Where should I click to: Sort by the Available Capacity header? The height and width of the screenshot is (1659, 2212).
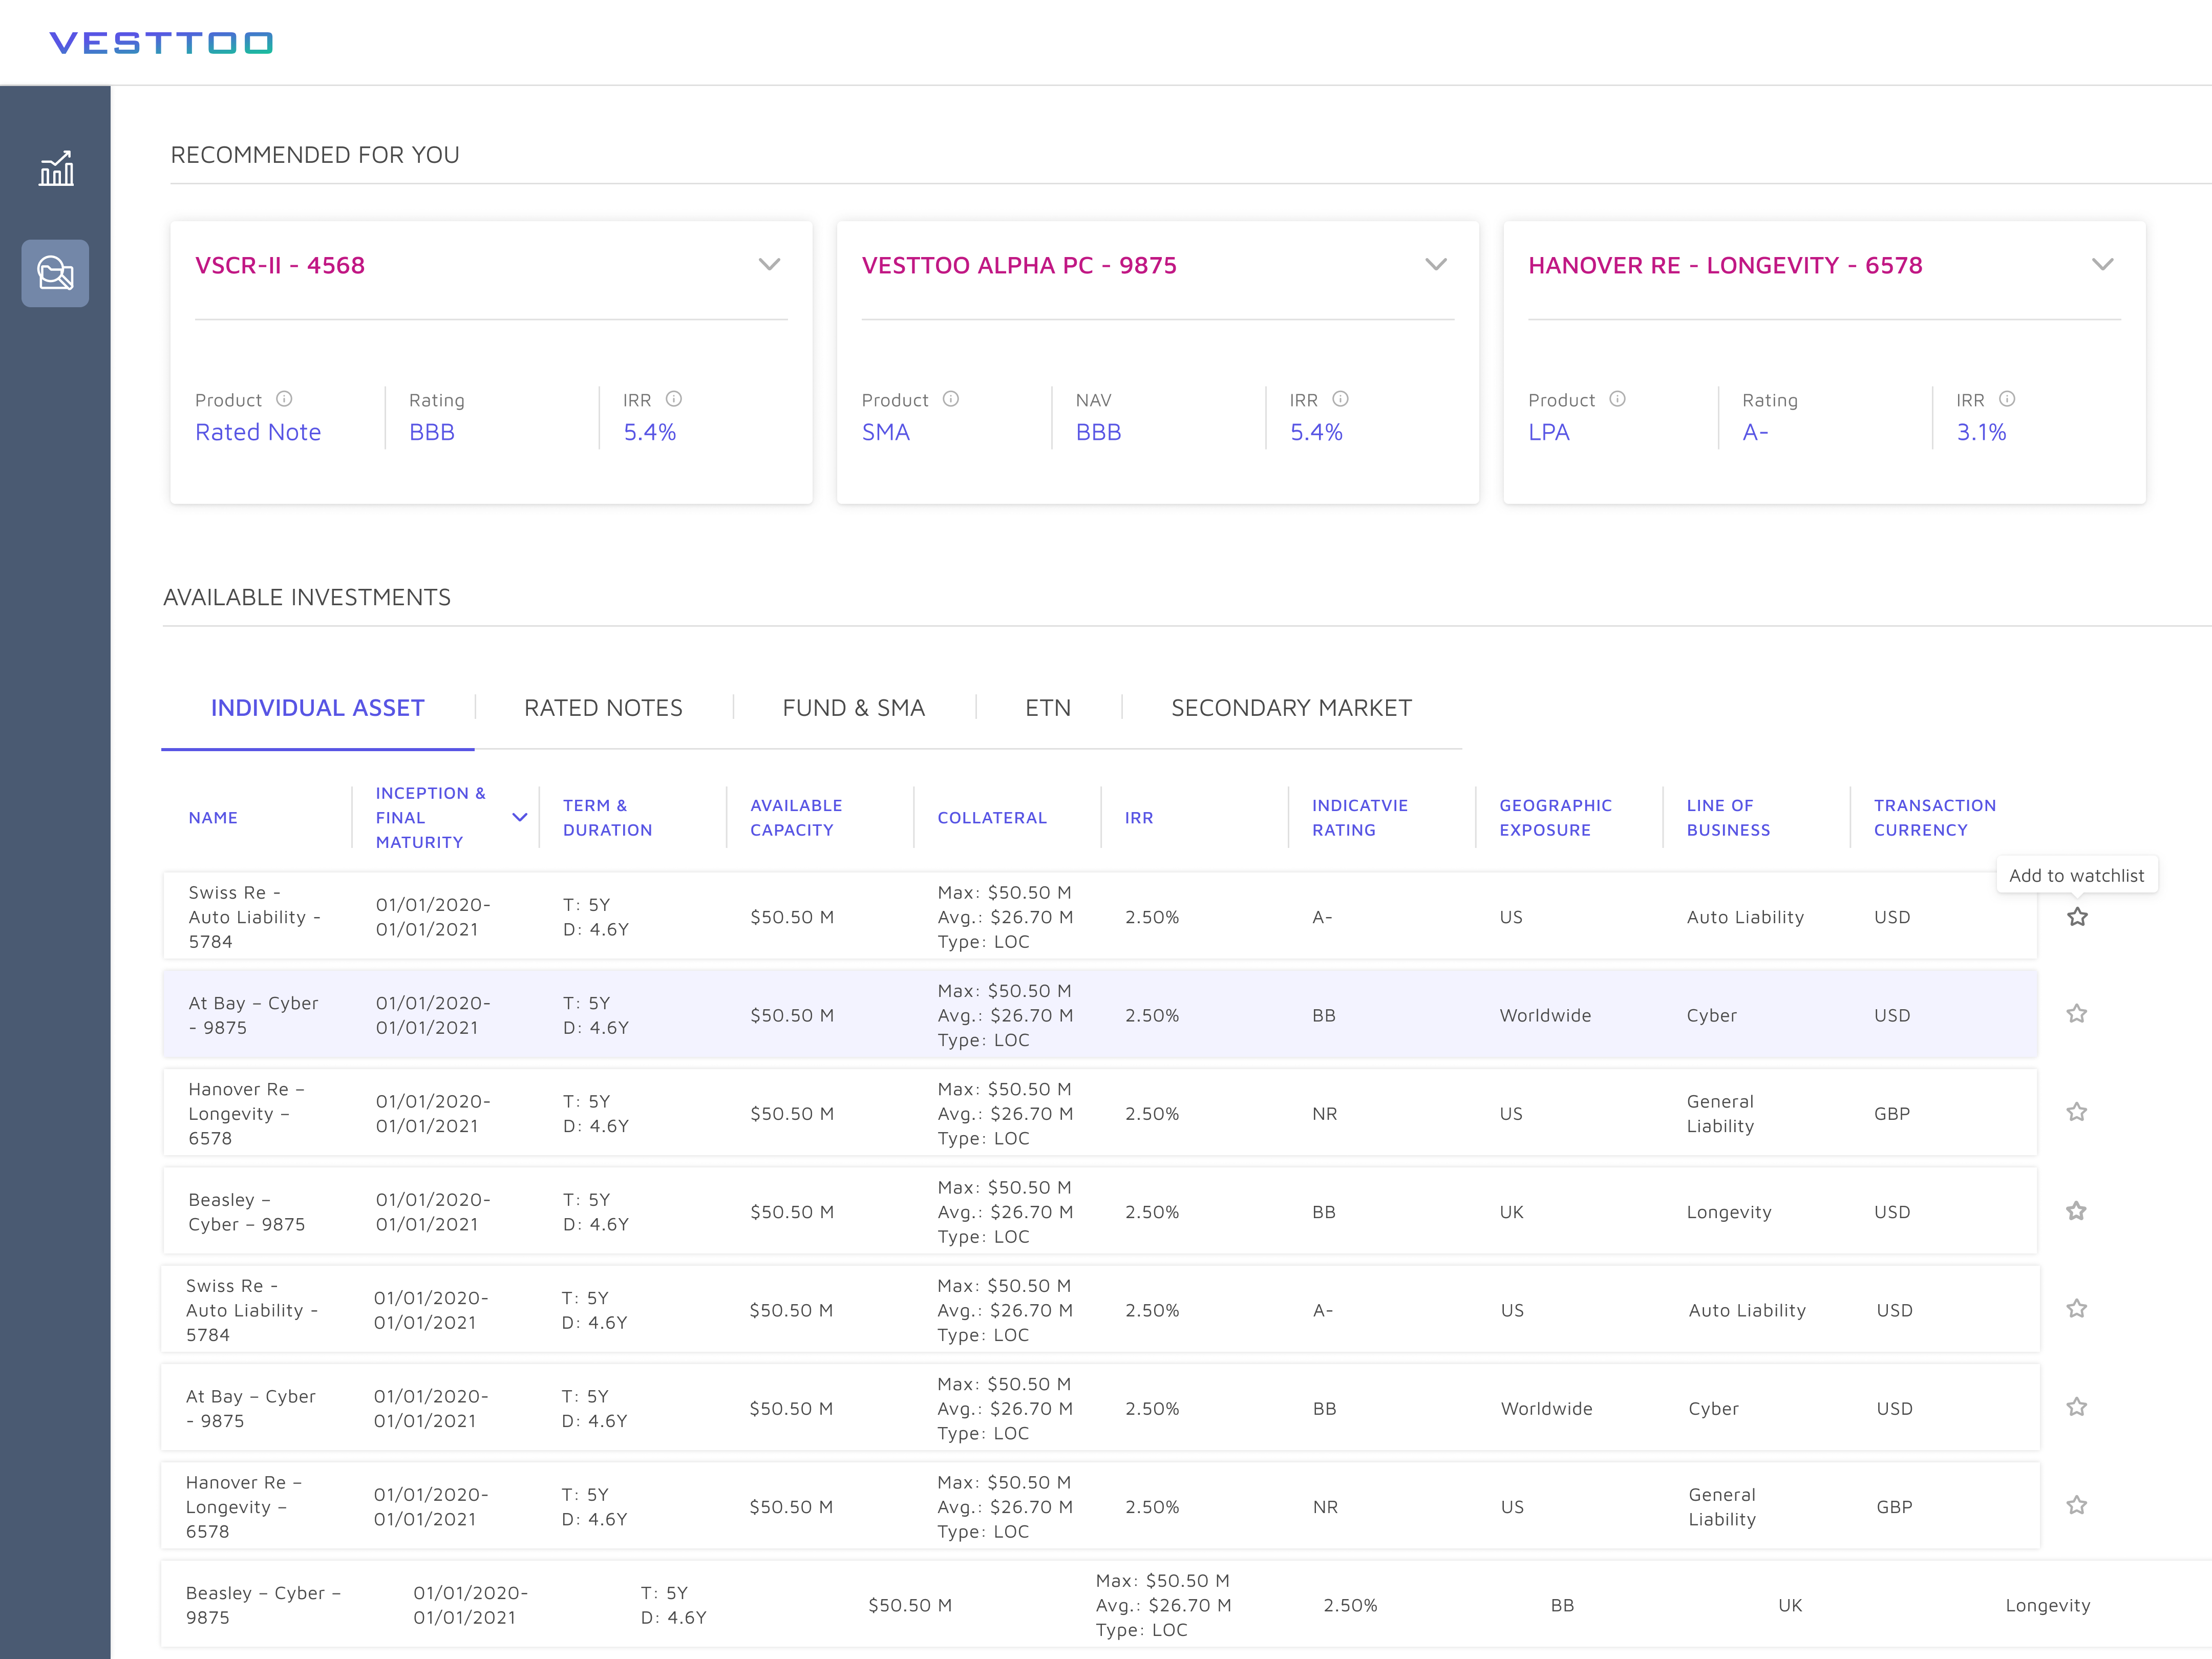click(x=796, y=818)
